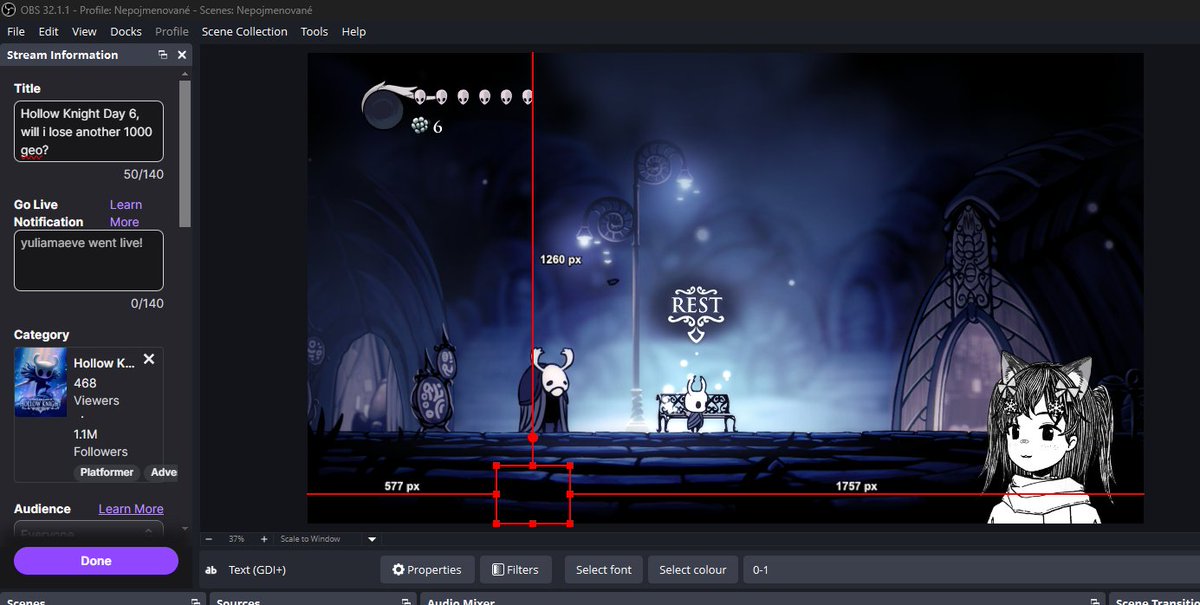Click the scrollbar up arrow in Stream Information
The width and height of the screenshot is (1200, 605).
(185, 75)
